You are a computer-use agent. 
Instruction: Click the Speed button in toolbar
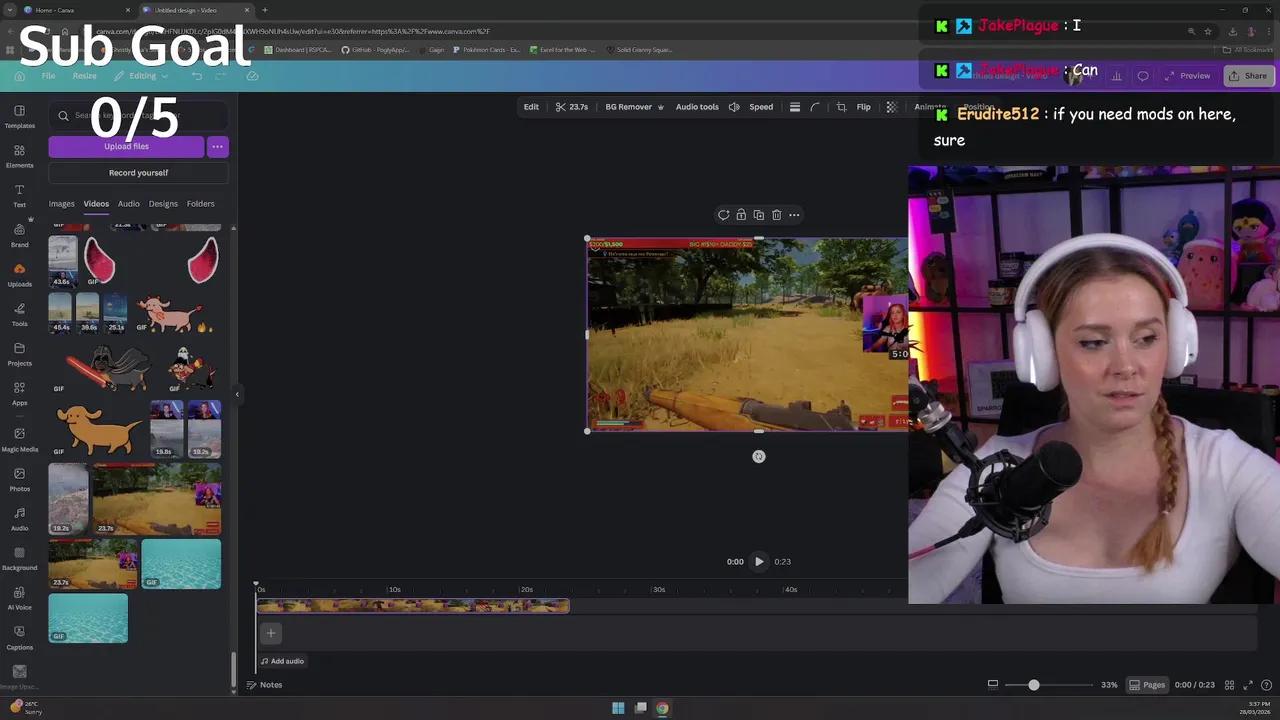coord(761,107)
